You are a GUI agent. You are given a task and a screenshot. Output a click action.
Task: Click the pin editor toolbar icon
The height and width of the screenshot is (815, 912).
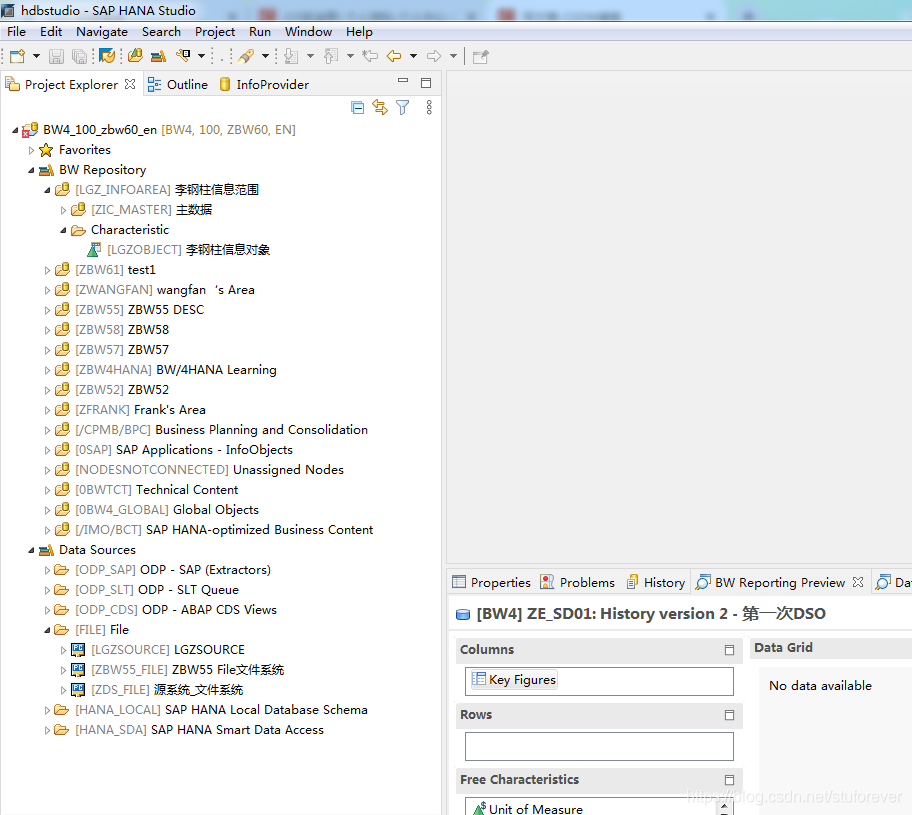(x=480, y=56)
